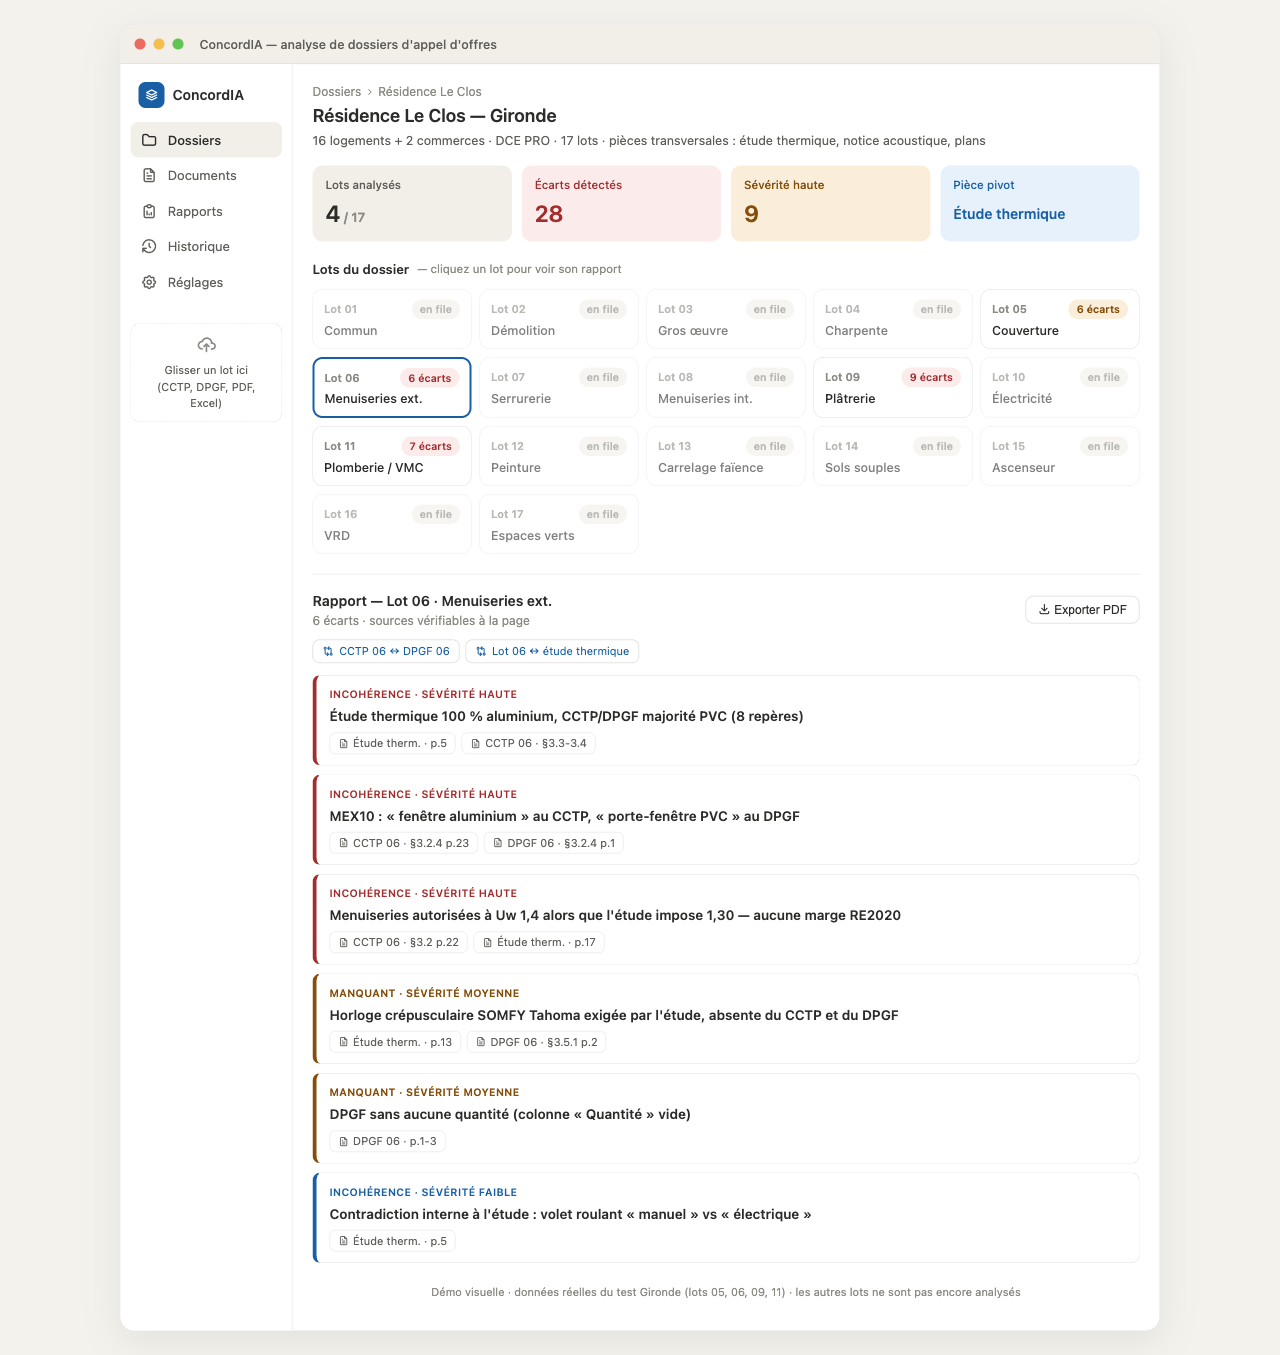Select the Lot 09 Plâtrerie card

893,387
